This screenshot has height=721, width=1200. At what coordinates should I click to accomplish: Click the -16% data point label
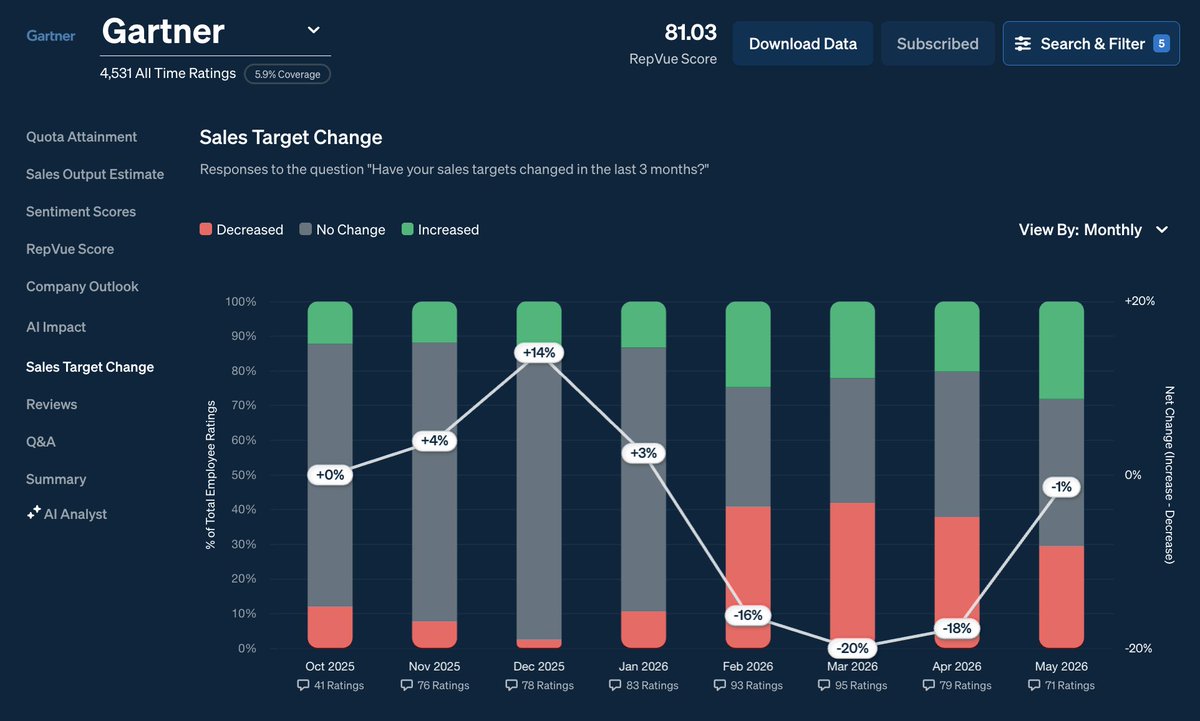(x=748, y=614)
